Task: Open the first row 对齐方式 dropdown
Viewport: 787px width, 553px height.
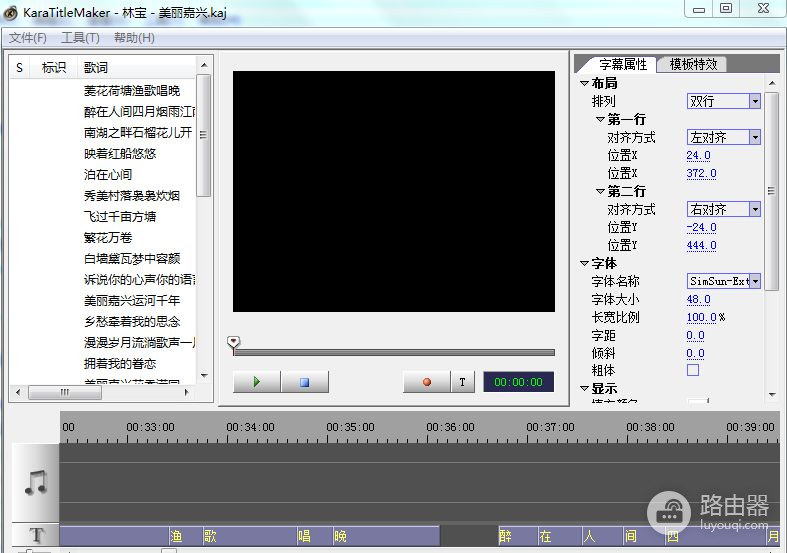Action: pyautogui.click(x=754, y=137)
